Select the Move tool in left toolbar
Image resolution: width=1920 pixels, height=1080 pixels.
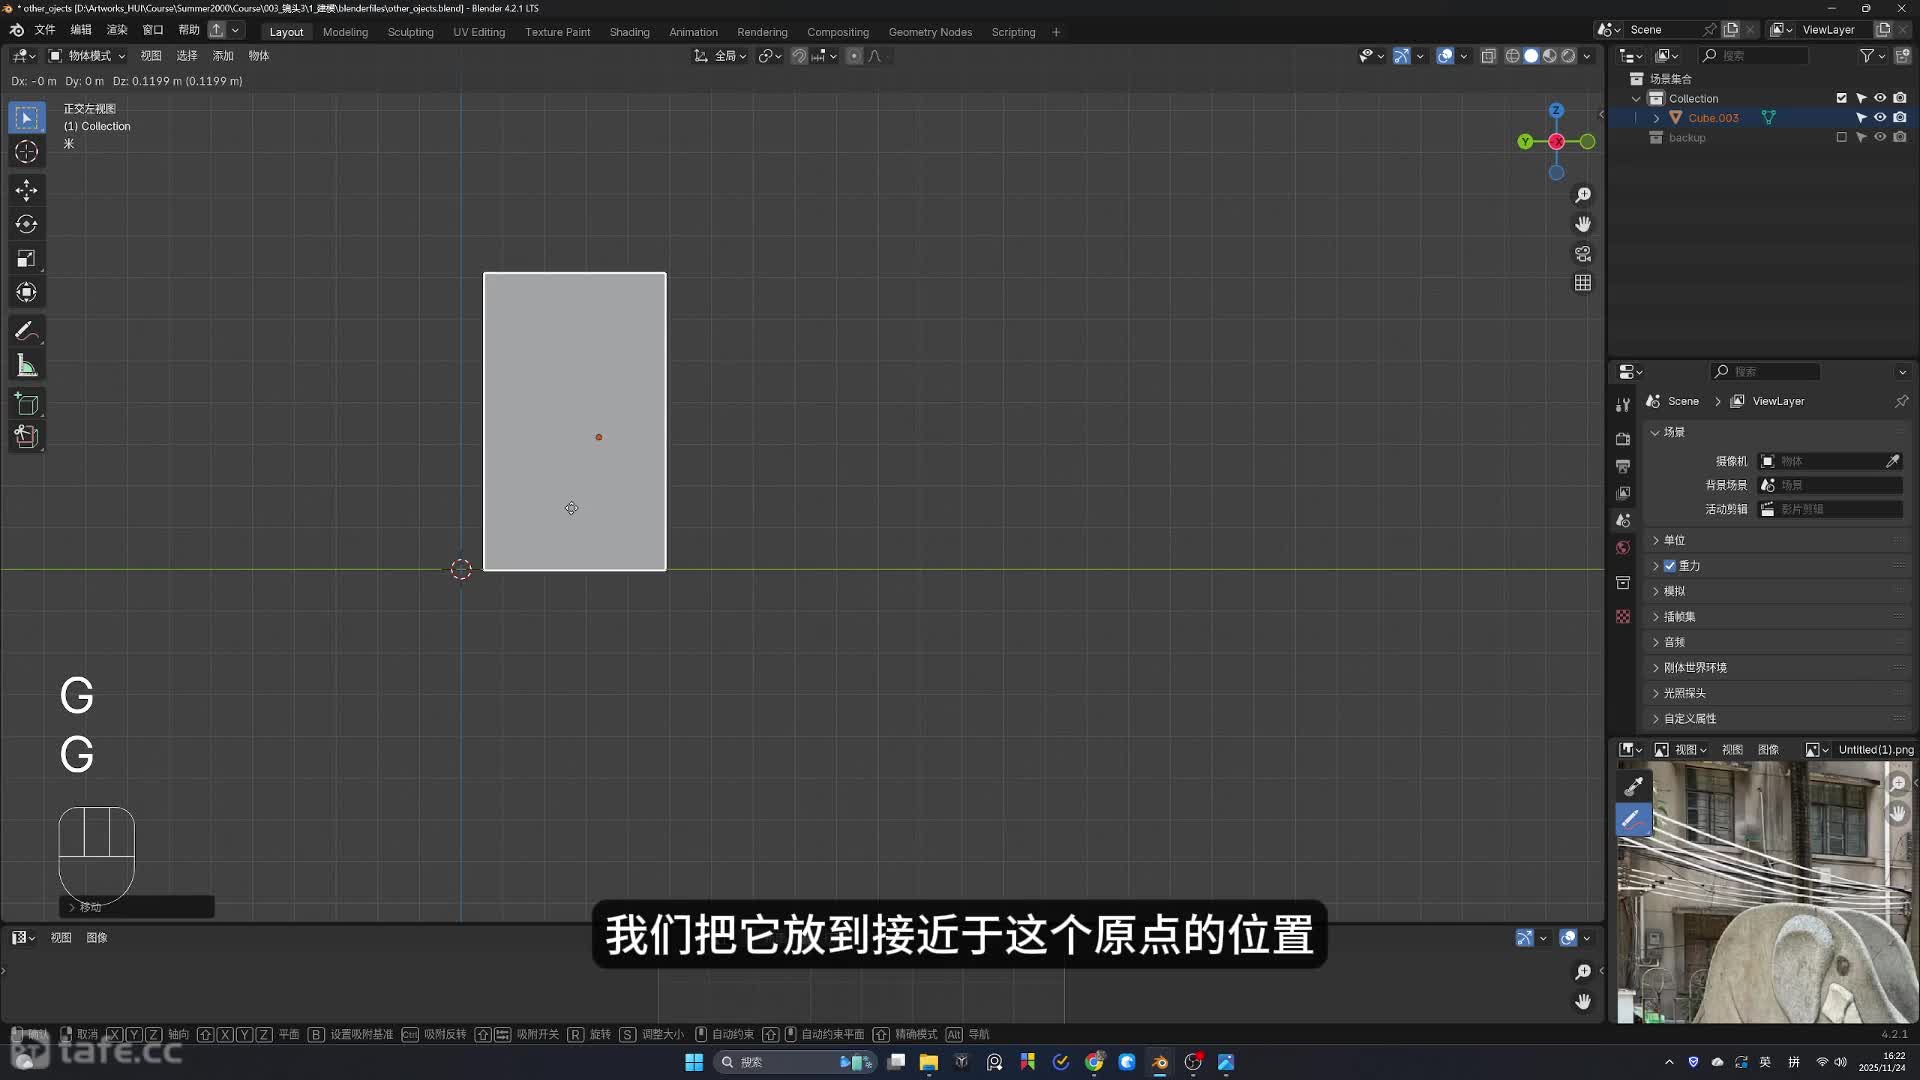coord(27,190)
